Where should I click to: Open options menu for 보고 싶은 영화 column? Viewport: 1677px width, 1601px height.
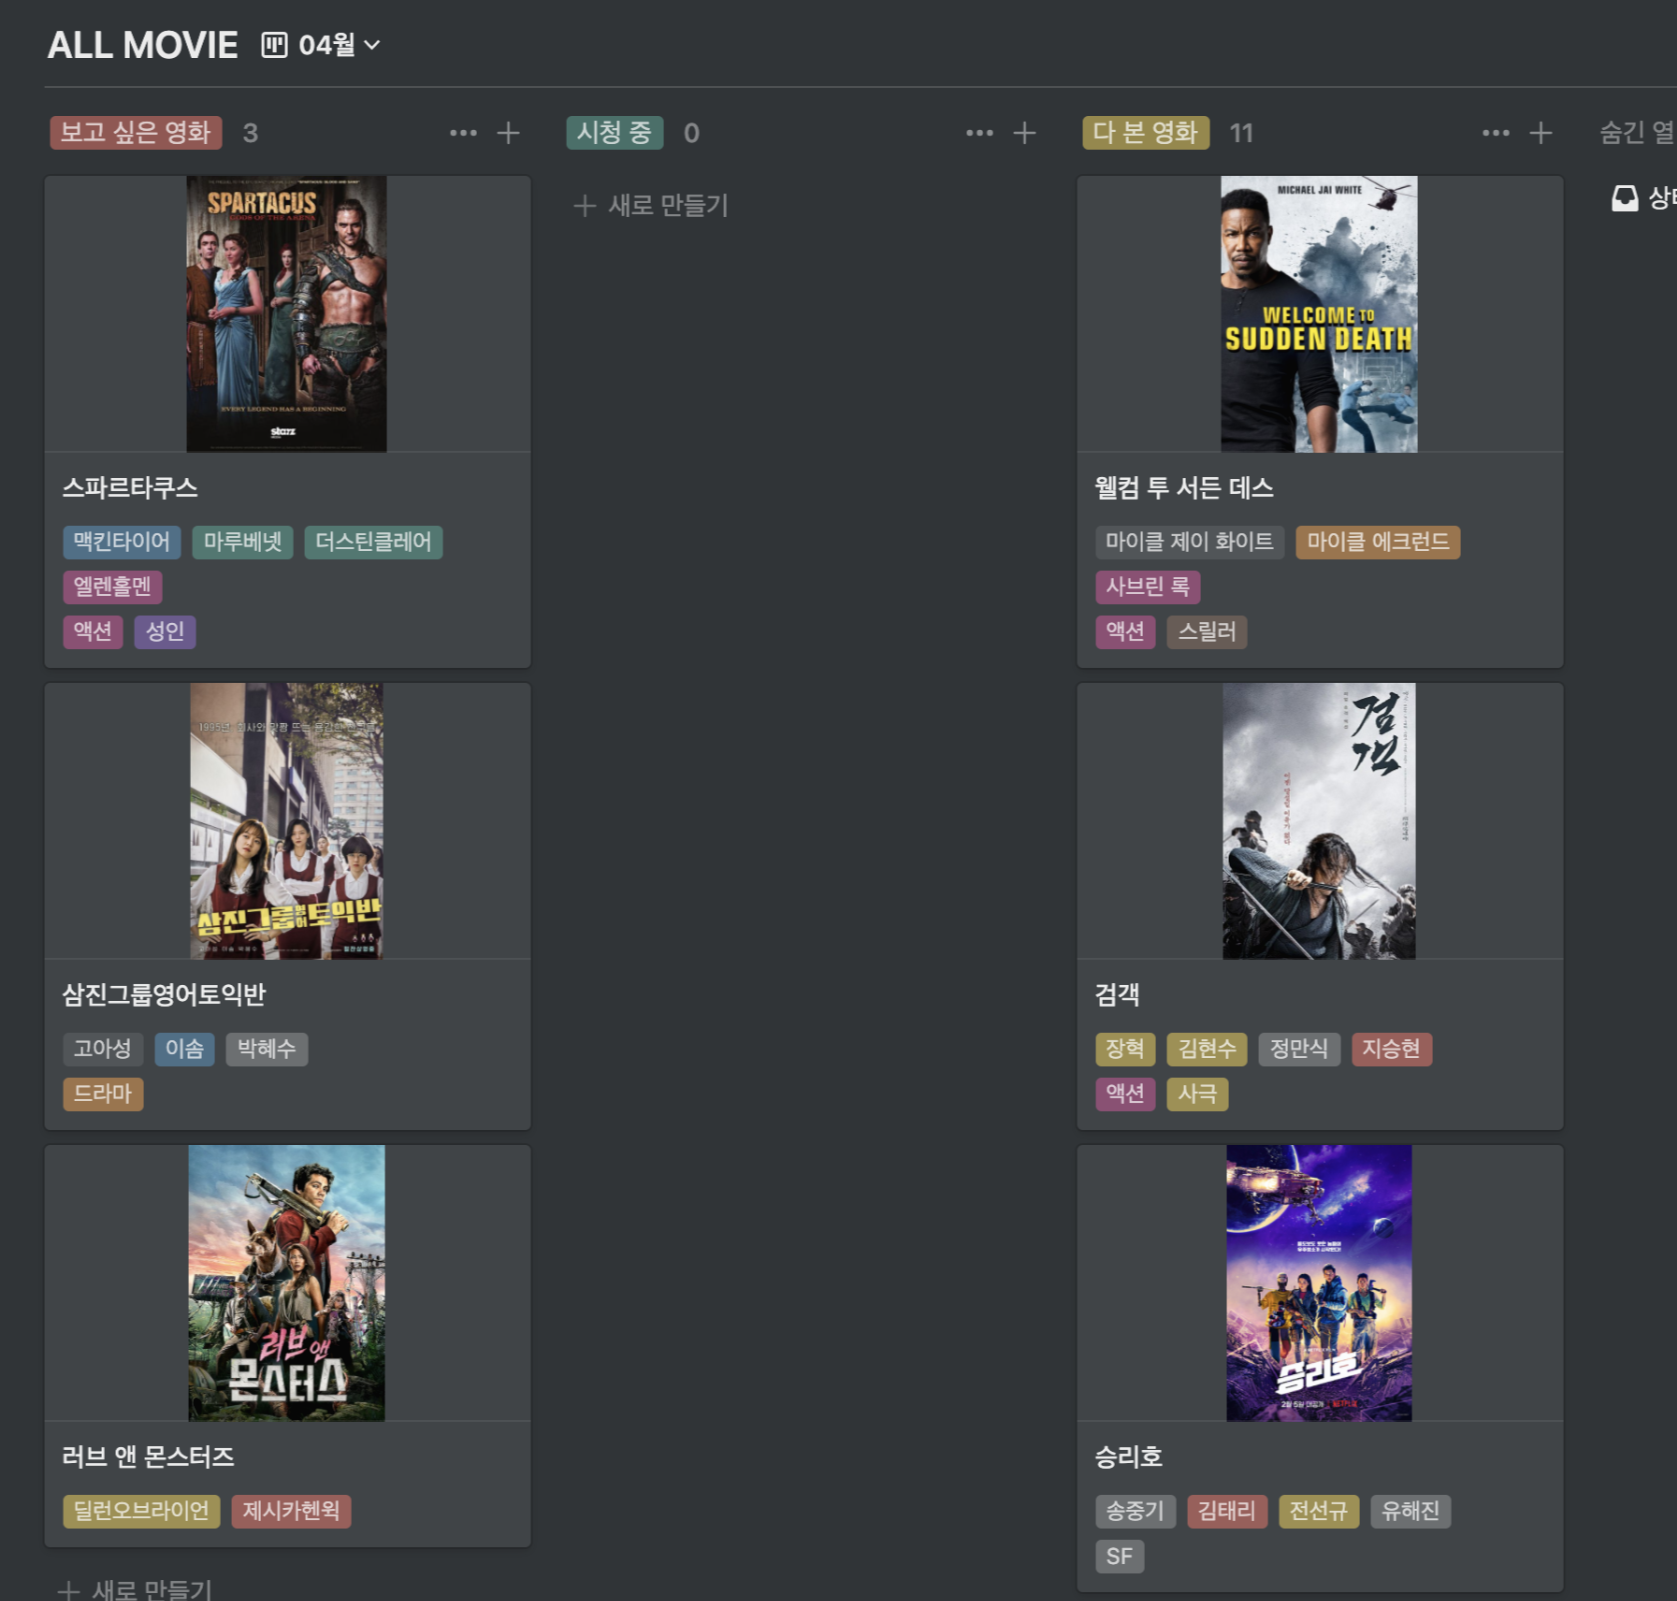463,133
